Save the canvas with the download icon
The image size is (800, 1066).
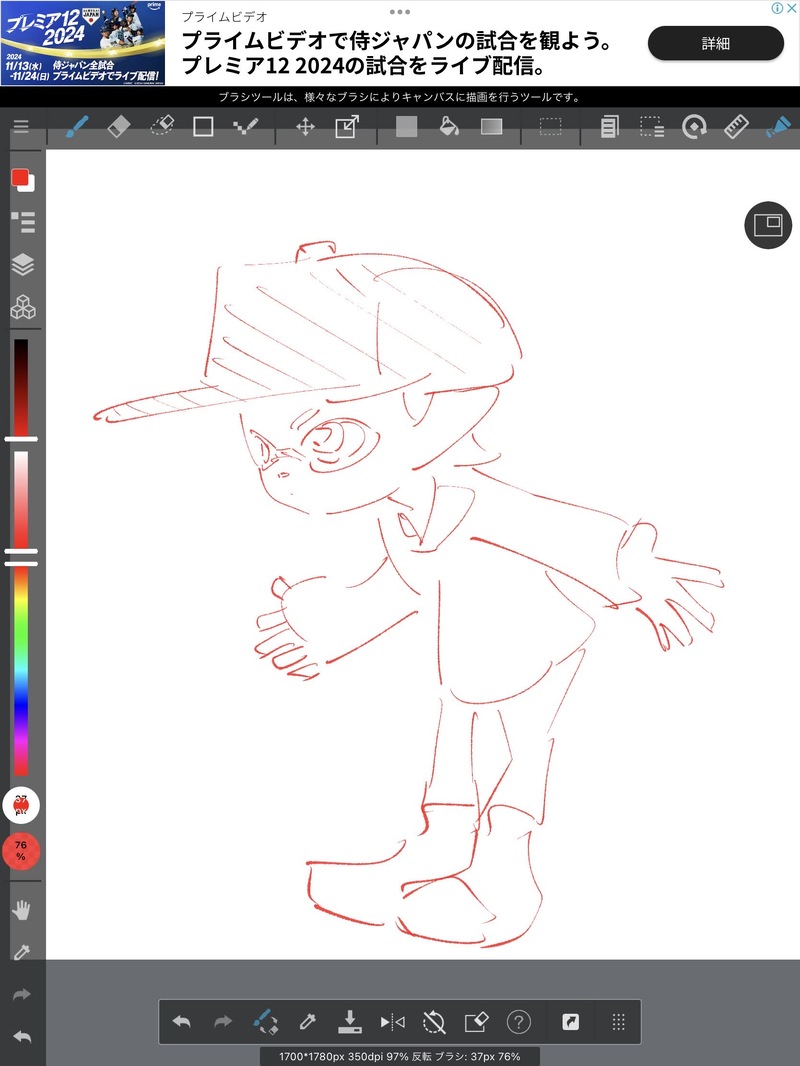pos(350,1021)
